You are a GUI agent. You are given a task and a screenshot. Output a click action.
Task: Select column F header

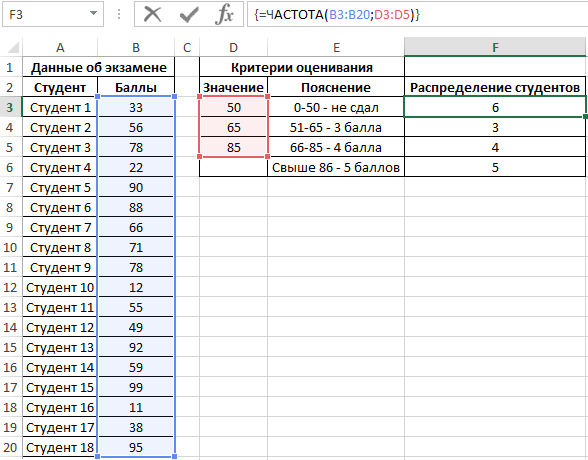pyautogui.click(x=495, y=47)
